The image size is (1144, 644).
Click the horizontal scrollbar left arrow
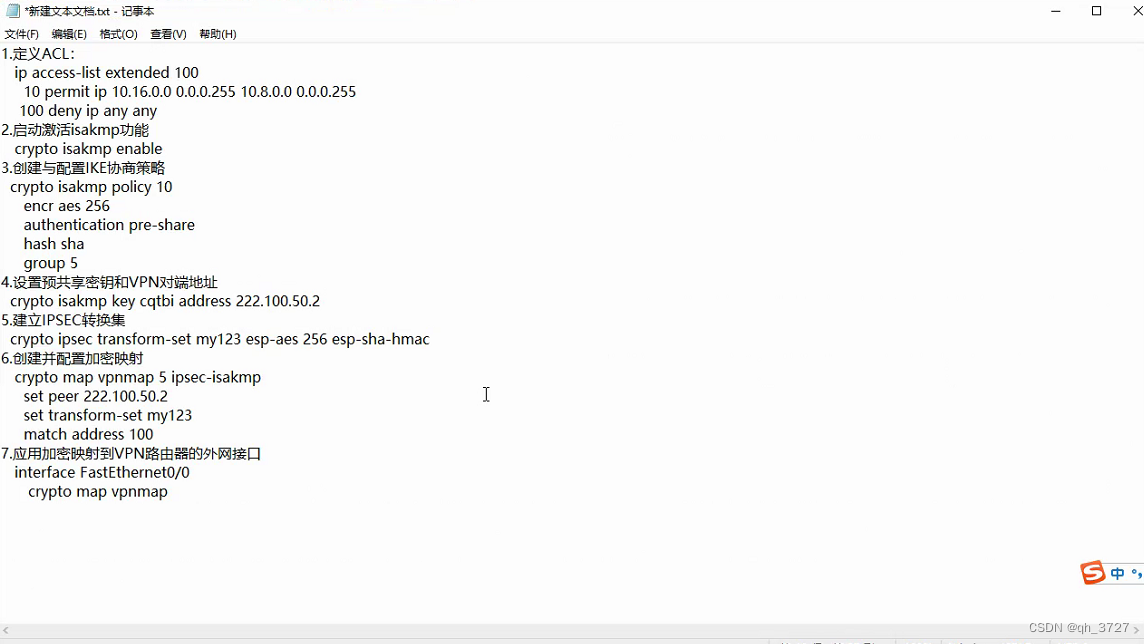[6, 630]
